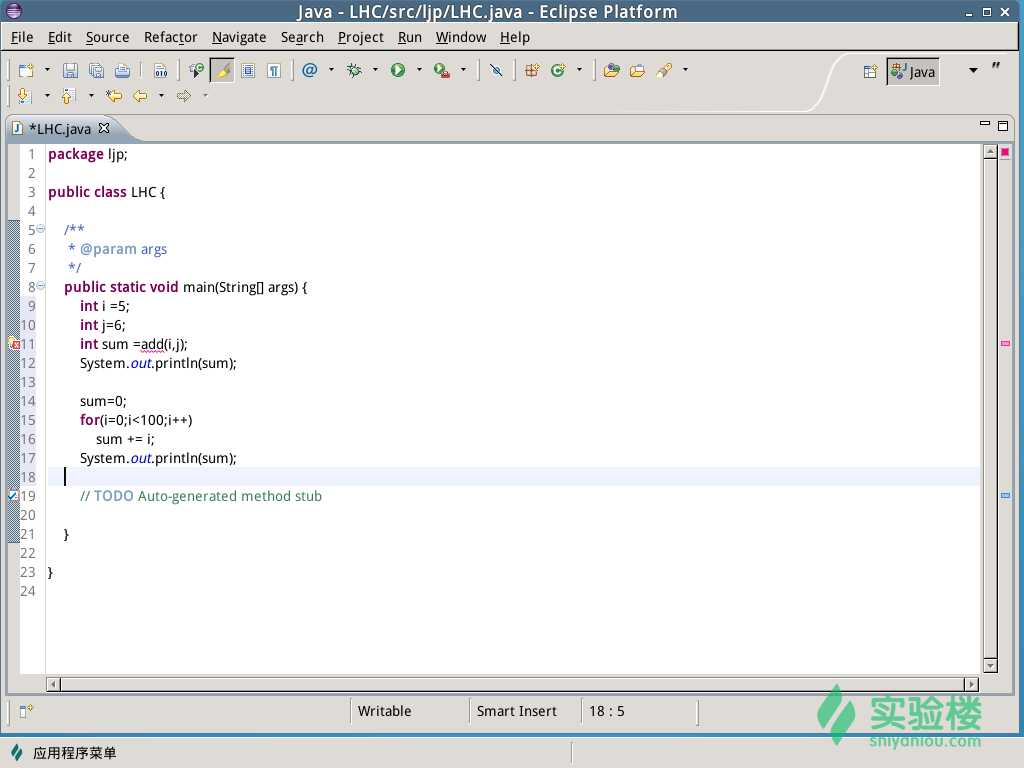
Task: Select the *LHC.java editor tab
Action: 60,129
